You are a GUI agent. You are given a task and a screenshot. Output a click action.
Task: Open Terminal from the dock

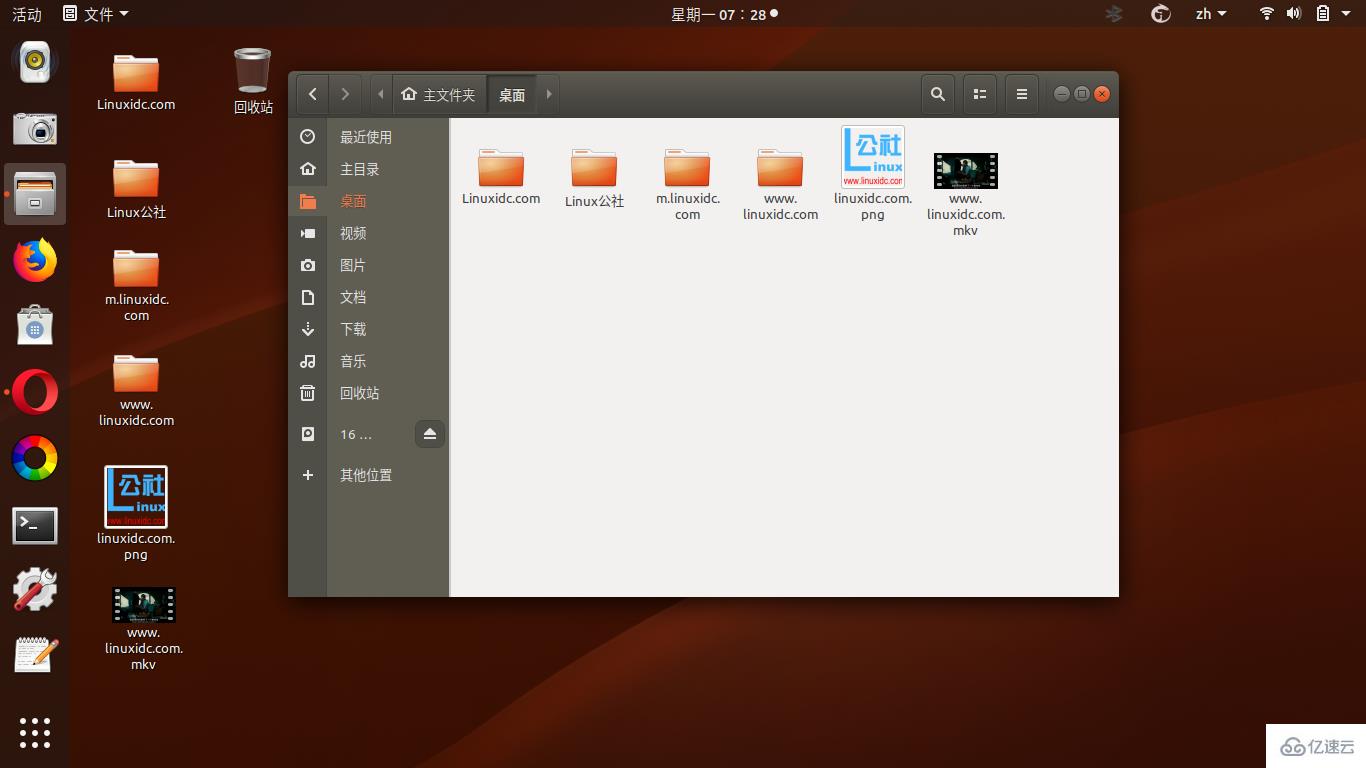[x=35, y=525]
